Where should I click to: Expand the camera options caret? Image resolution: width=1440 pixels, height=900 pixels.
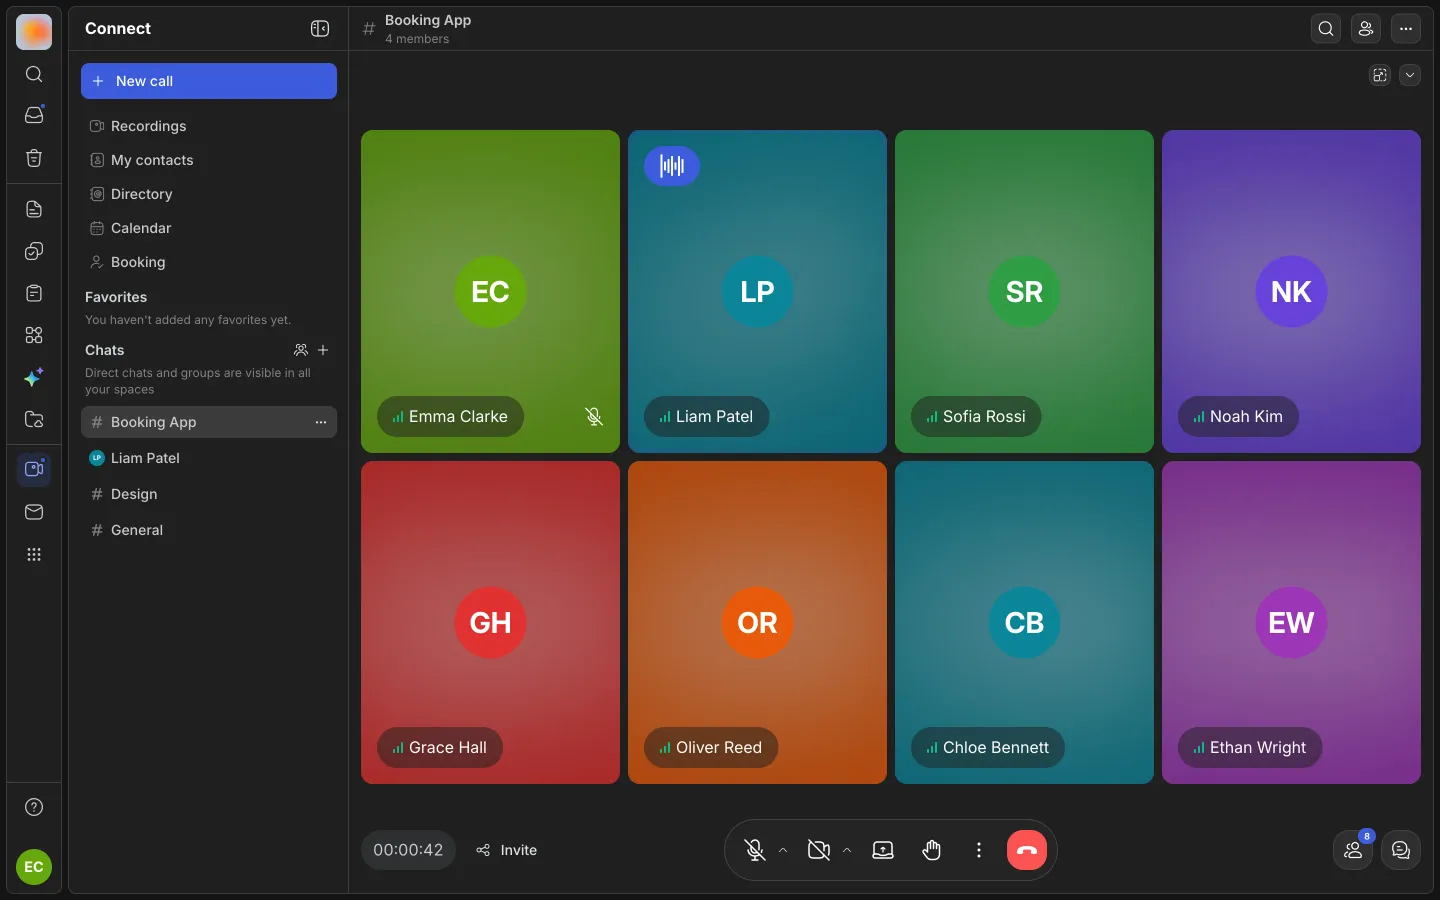tap(847, 850)
